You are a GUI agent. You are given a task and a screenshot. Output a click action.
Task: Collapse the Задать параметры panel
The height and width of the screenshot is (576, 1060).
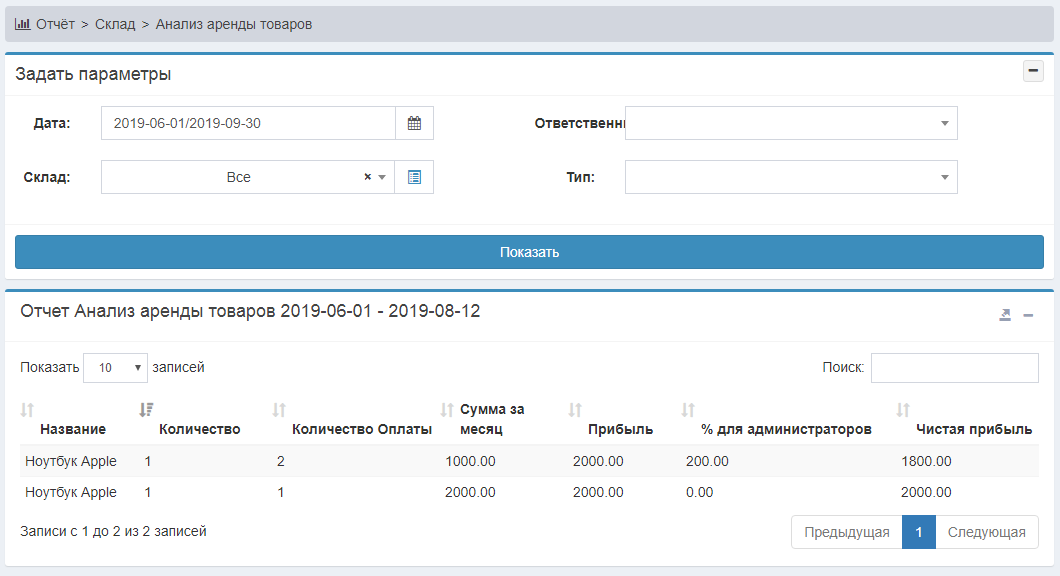point(1033,72)
